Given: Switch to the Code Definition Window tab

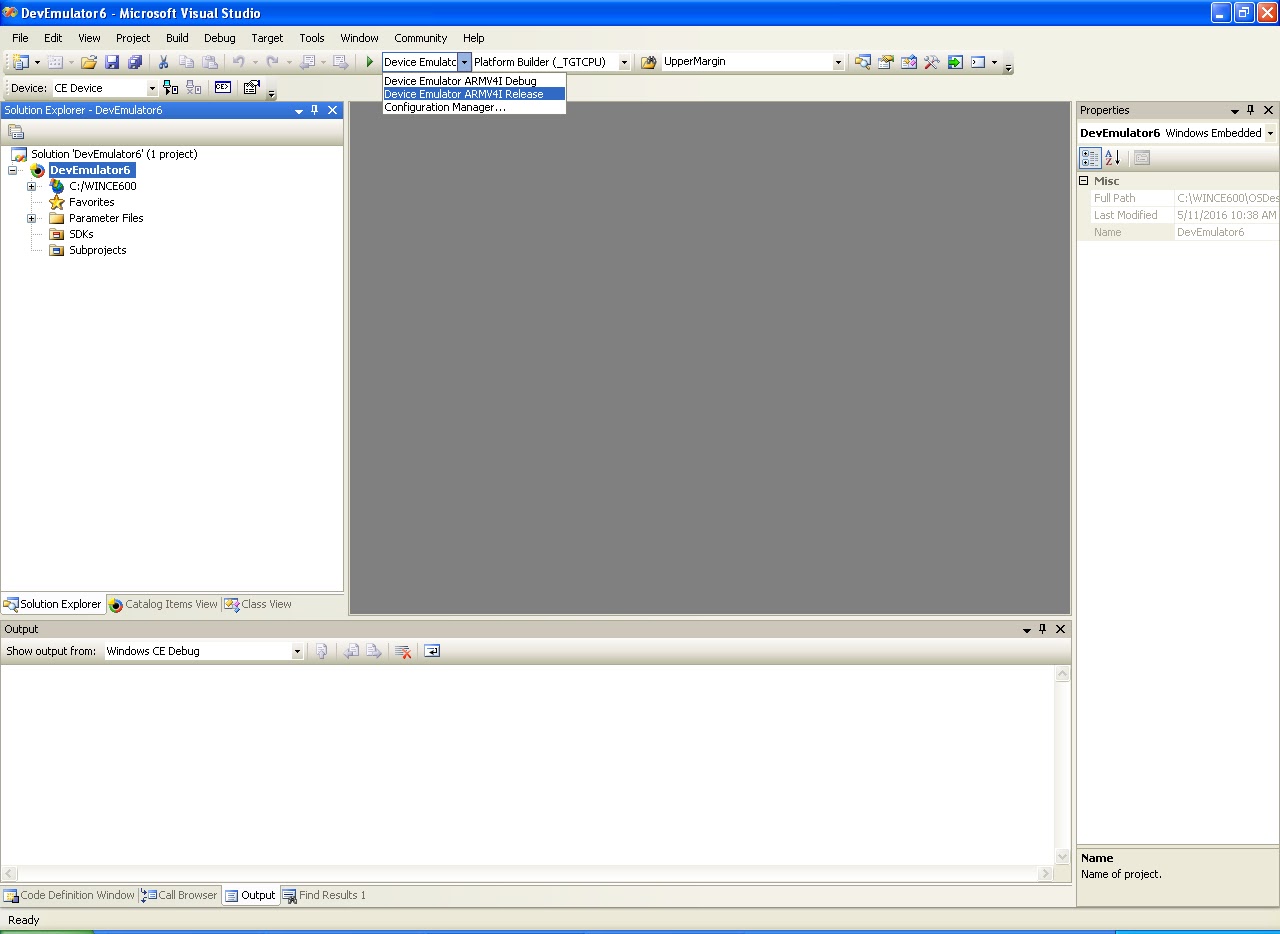Looking at the screenshot, I should pyautogui.click(x=69, y=895).
